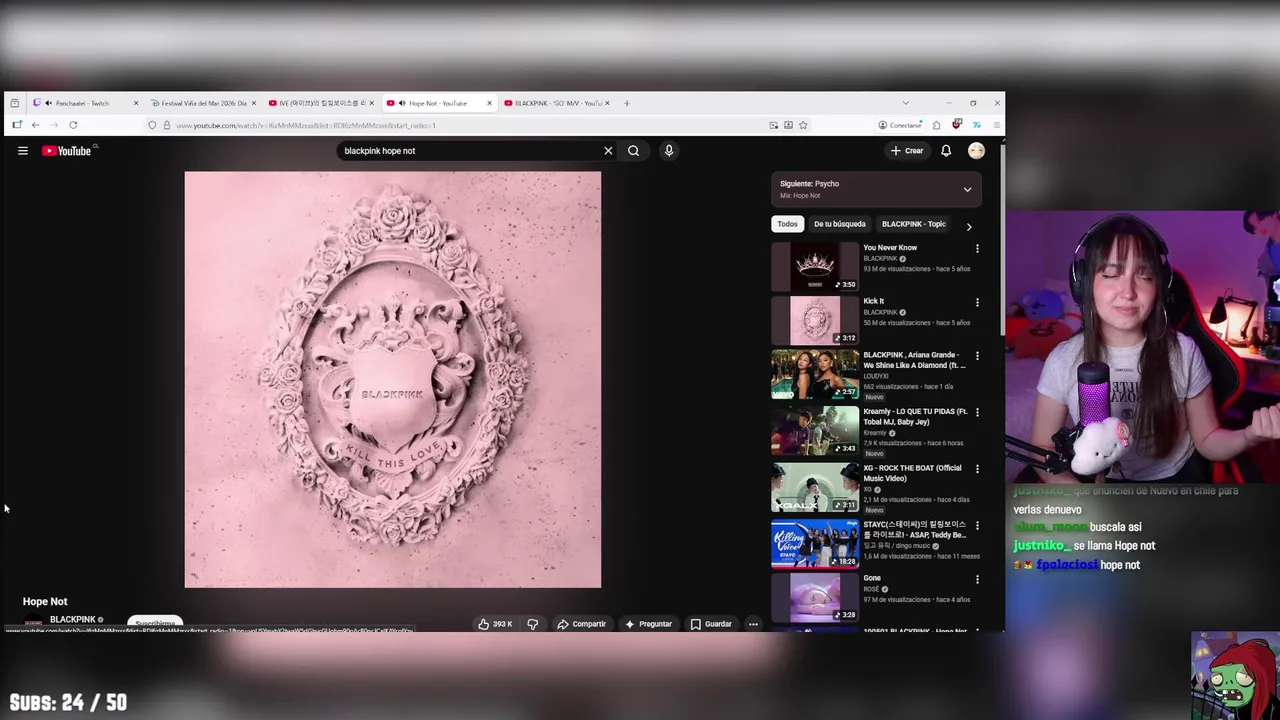Switch to the Festival Viña del Mar tab

pos(202,103)
